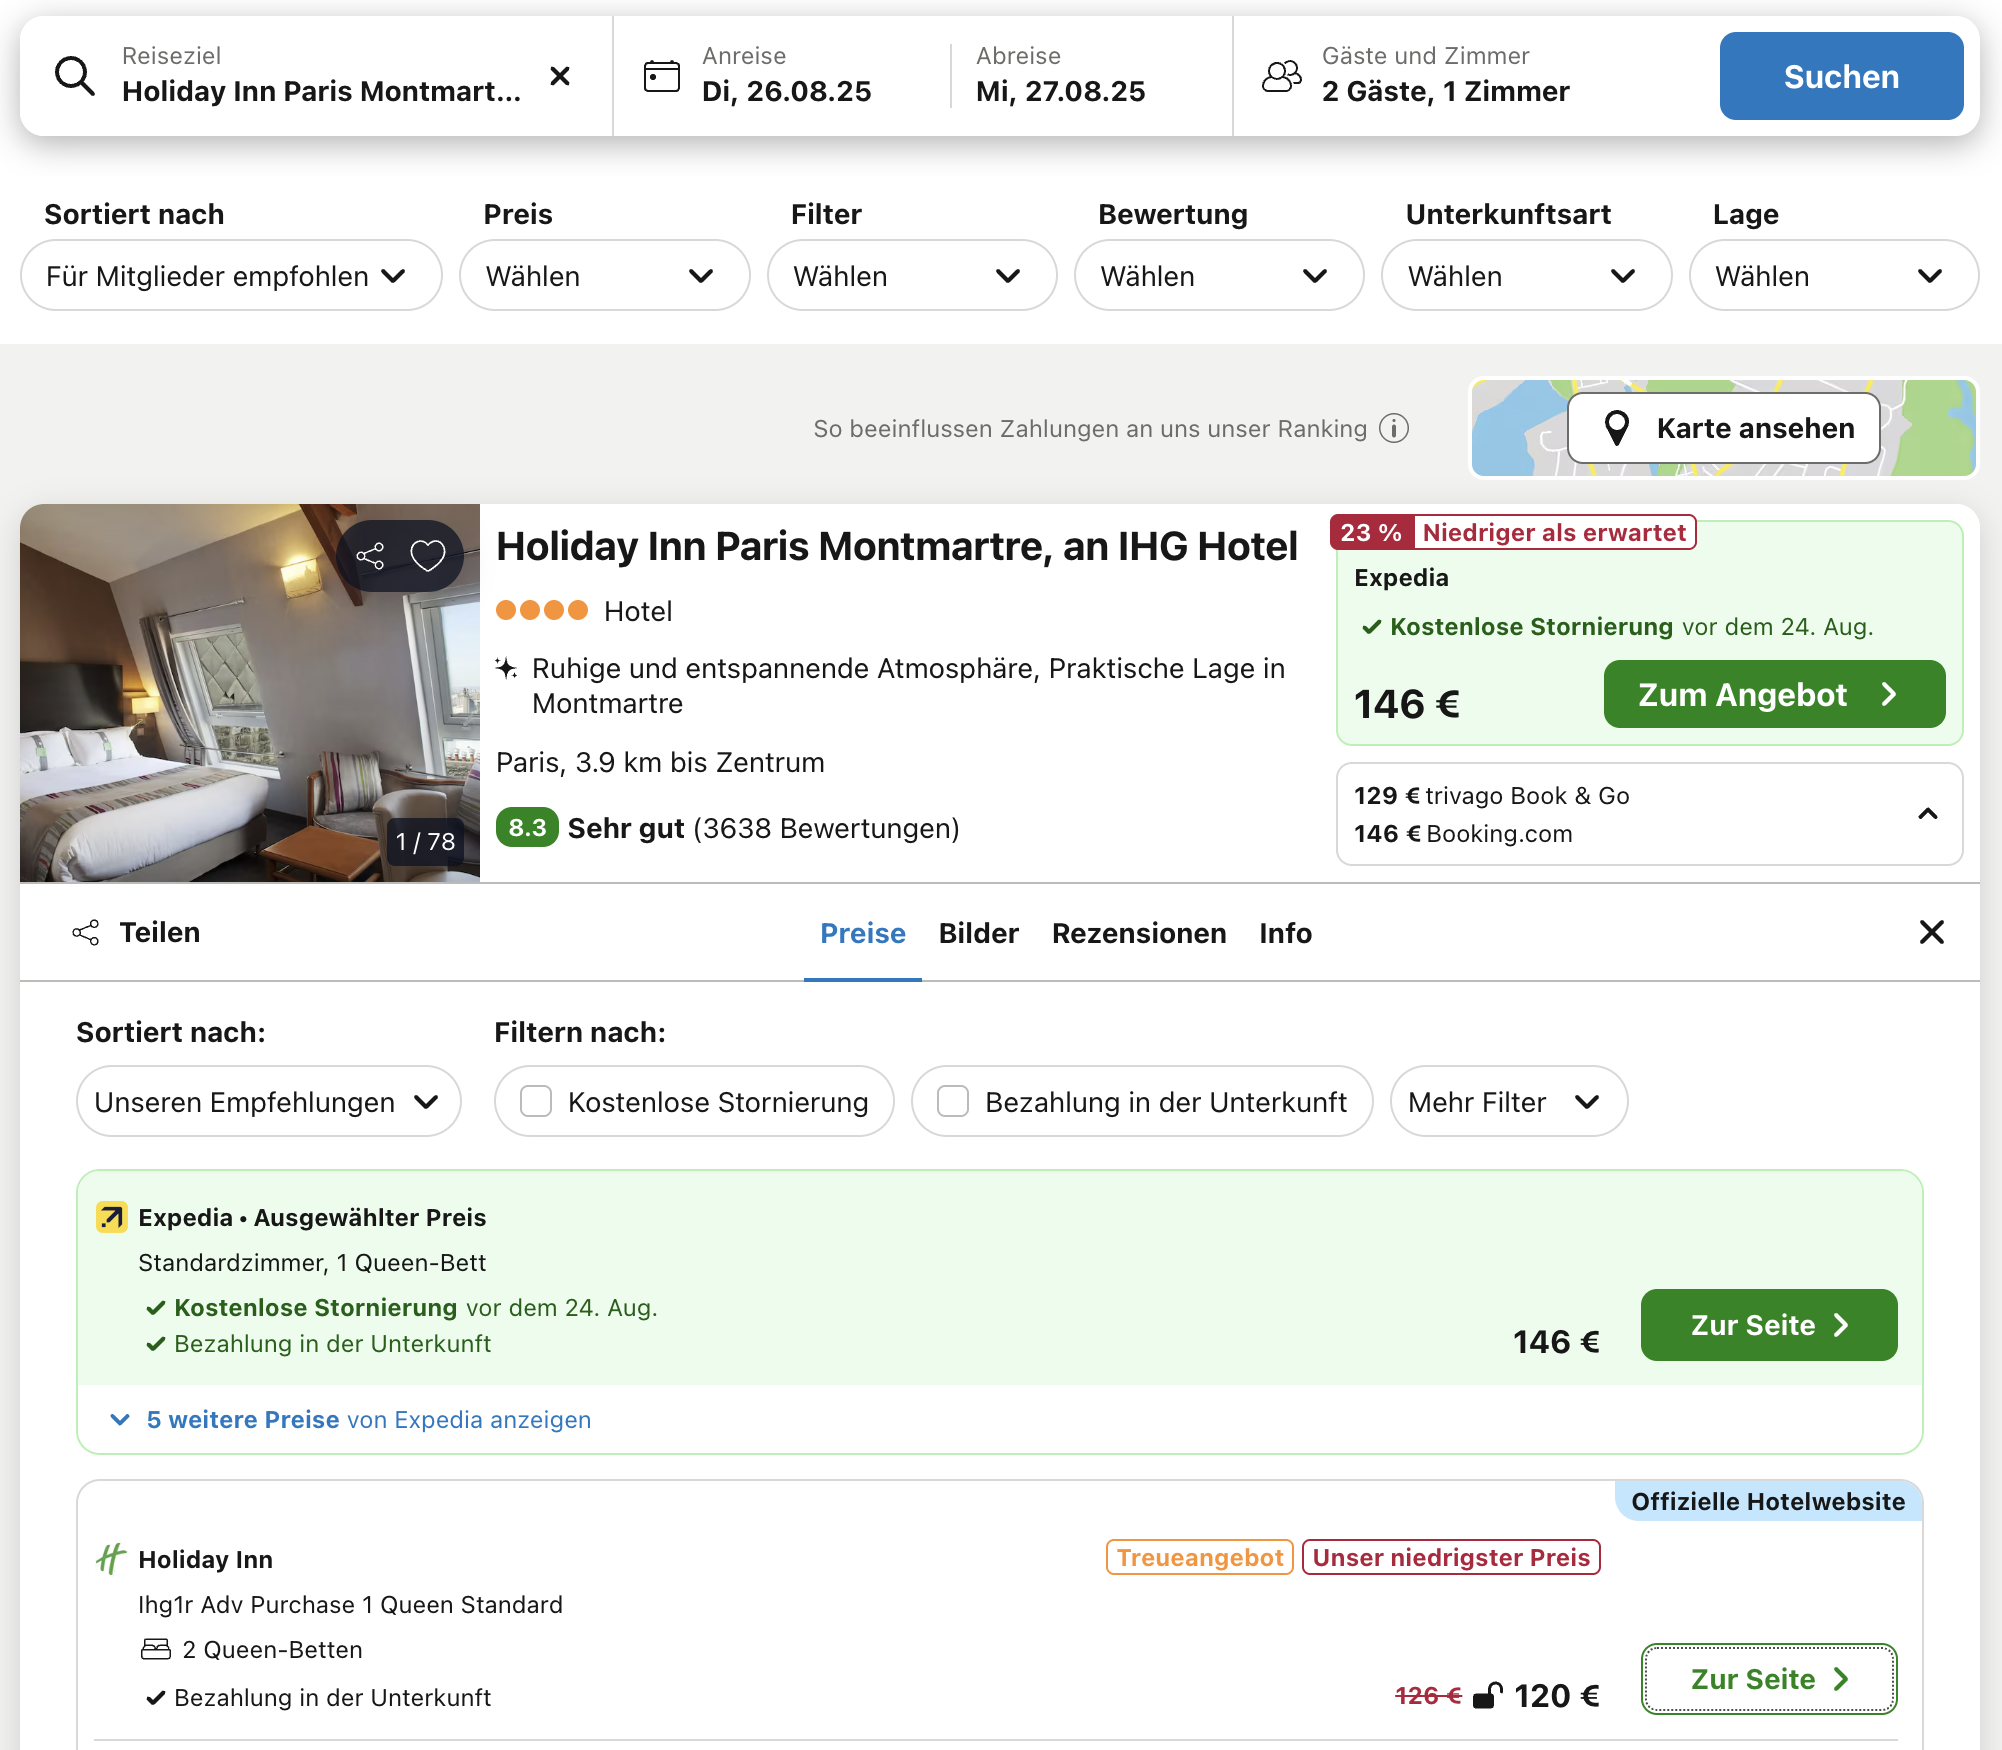Click the guests and rooms people icon
Image resolution: width=2002 pixels, height=1750 pixels.
point(1282,76)
